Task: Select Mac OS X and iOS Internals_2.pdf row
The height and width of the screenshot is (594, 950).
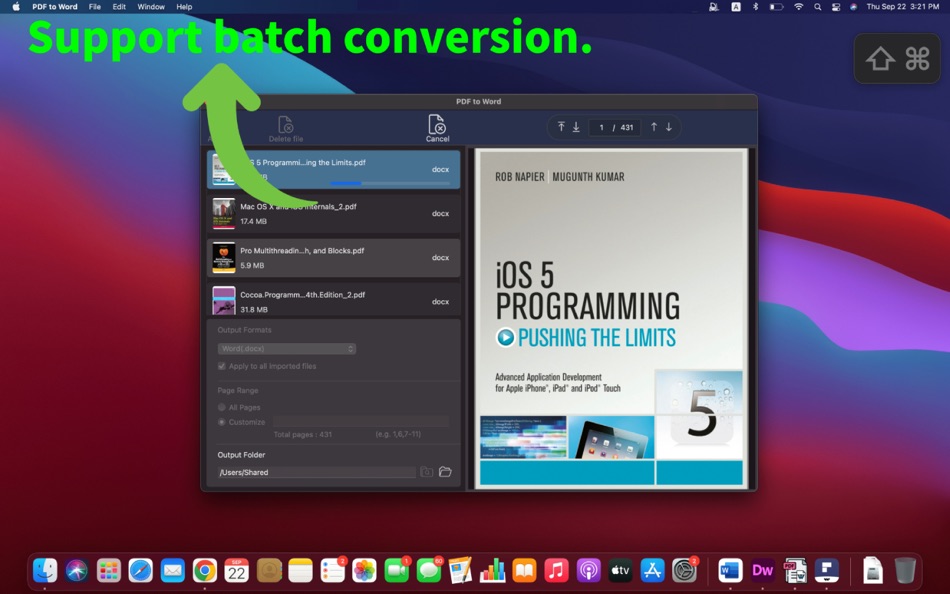Action: pyautogui.click(x=333, y=213)
